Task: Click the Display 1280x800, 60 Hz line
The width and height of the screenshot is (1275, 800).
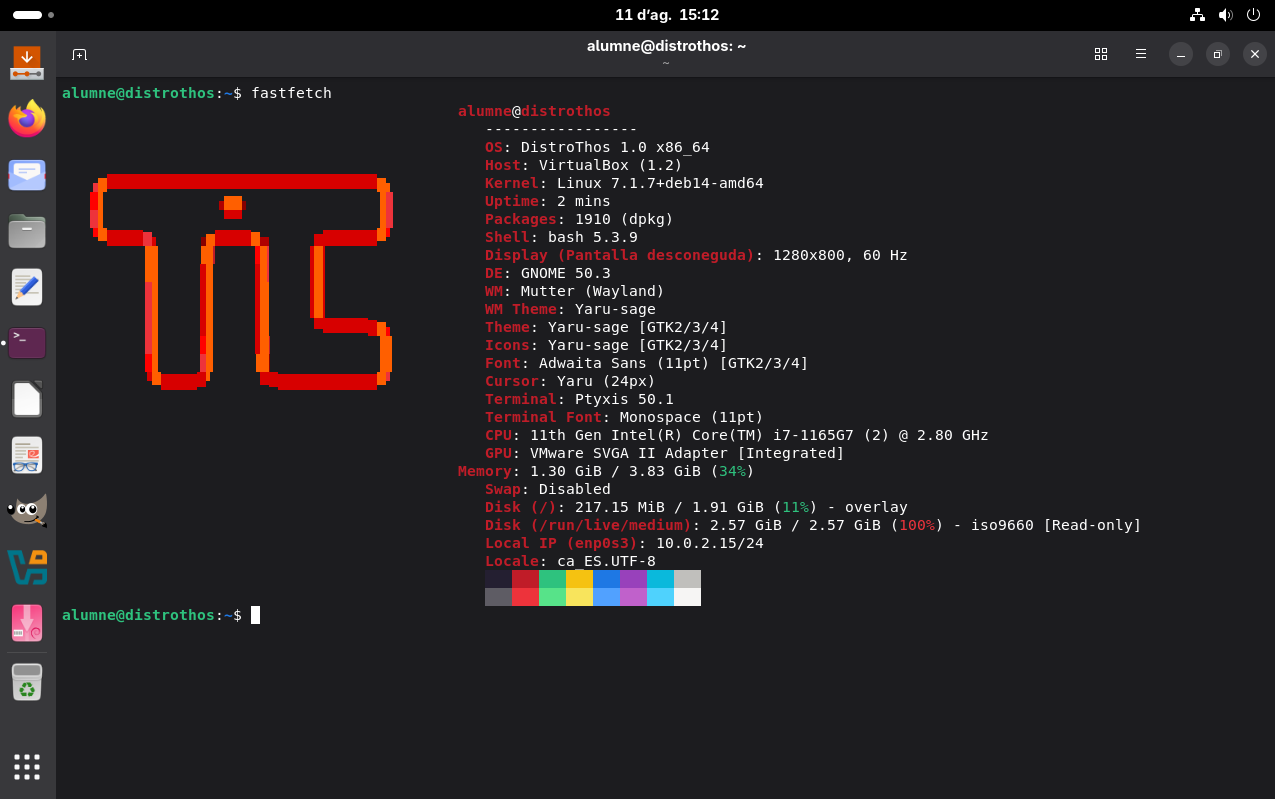Action: click(696, 255)
